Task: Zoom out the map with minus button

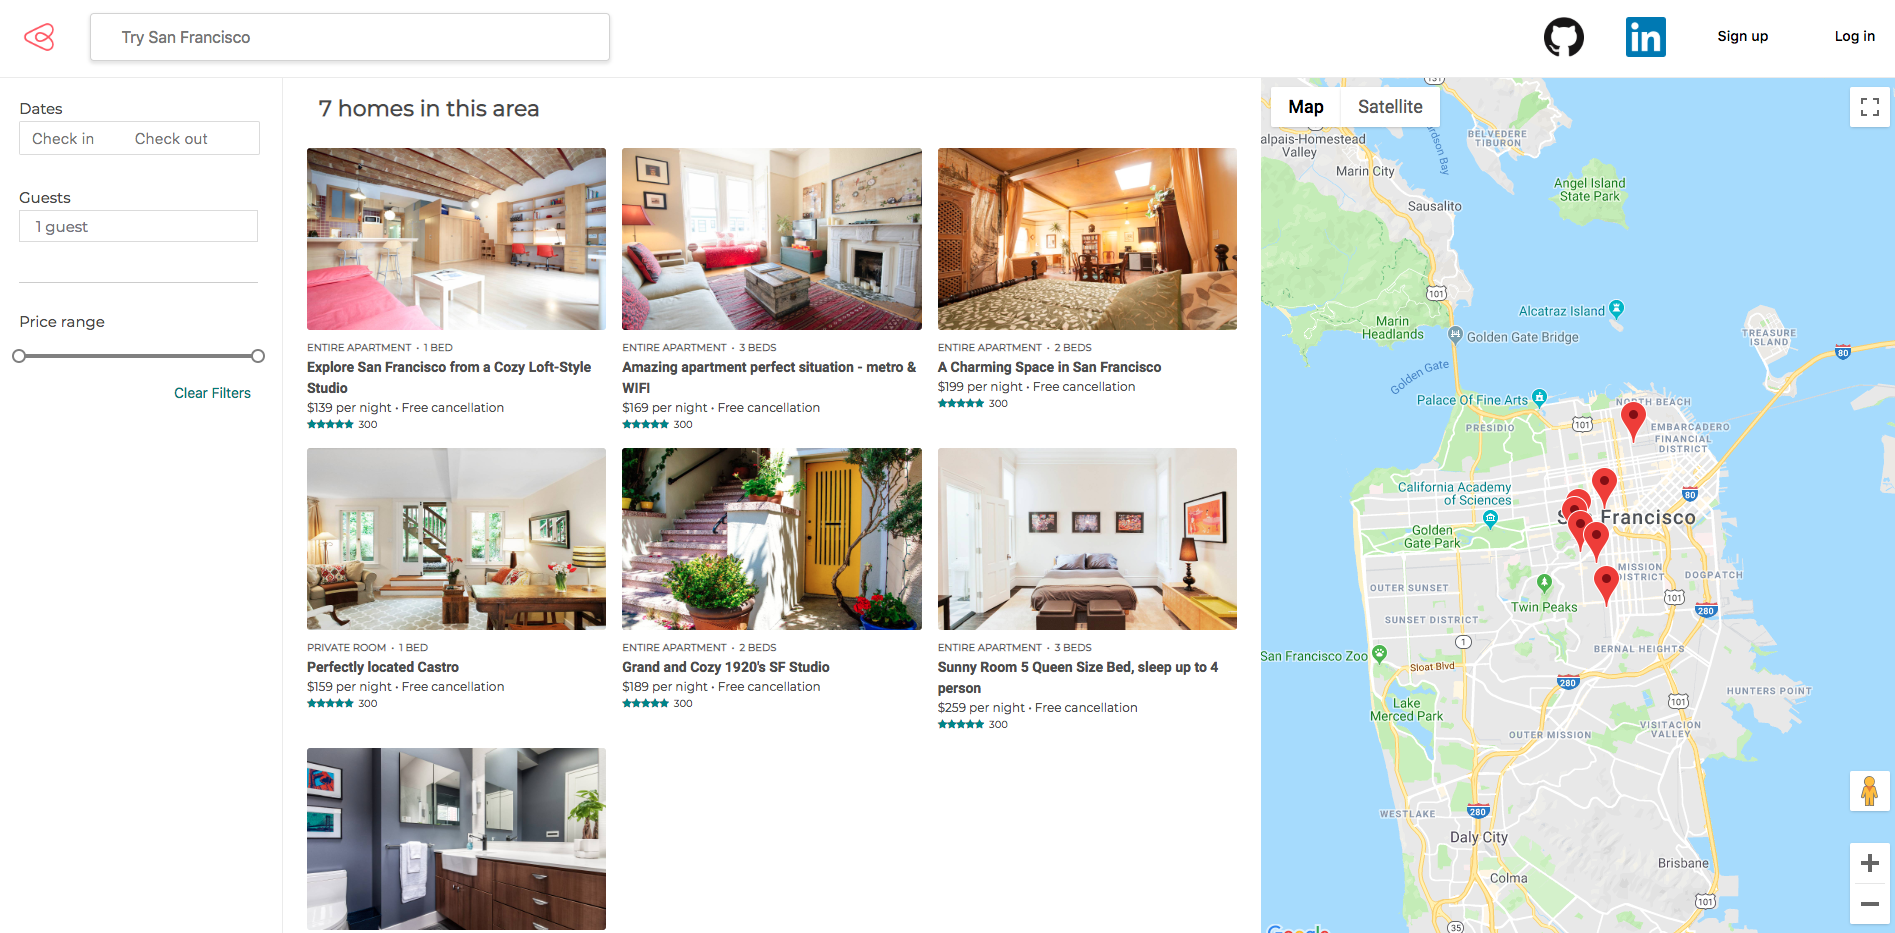Action: (x=1869, y=904)
